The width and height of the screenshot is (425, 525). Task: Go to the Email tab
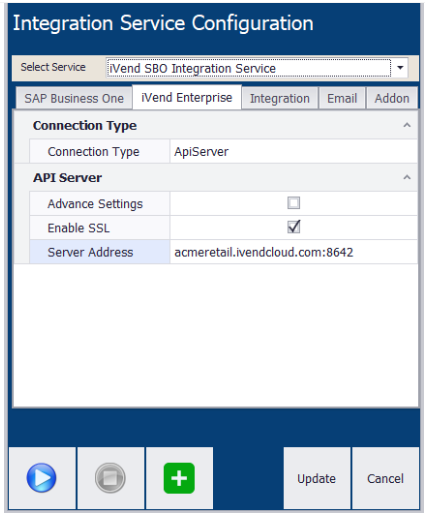[x=342, y=98]
